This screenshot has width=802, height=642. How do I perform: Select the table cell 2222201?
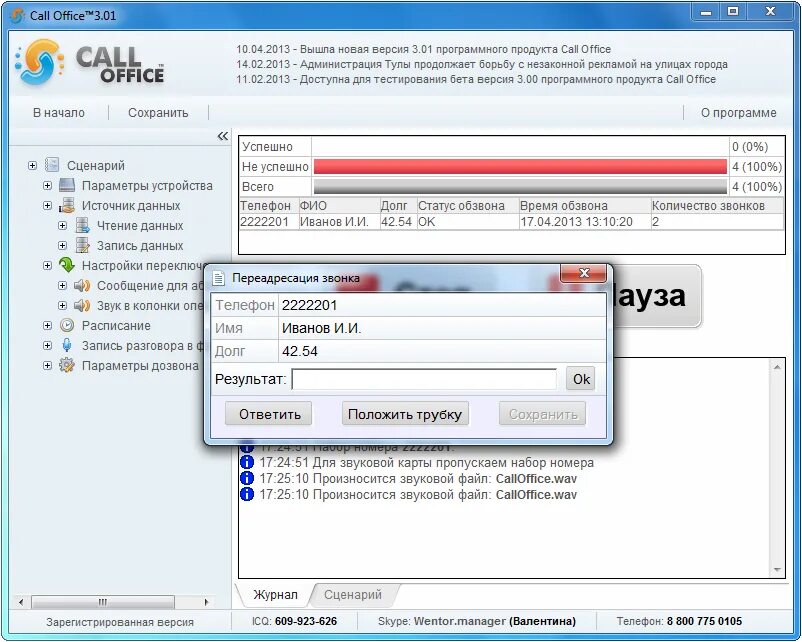click(x=269, y=222)
